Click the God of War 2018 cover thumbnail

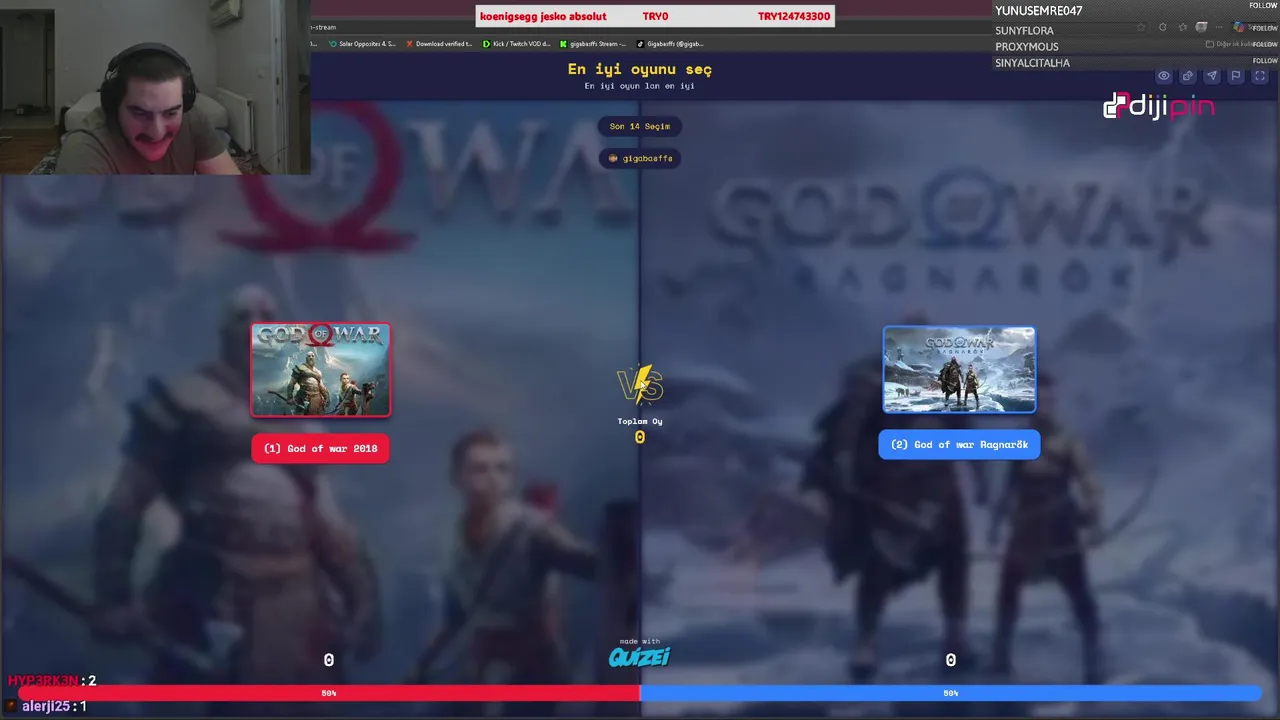click(320, 370)
